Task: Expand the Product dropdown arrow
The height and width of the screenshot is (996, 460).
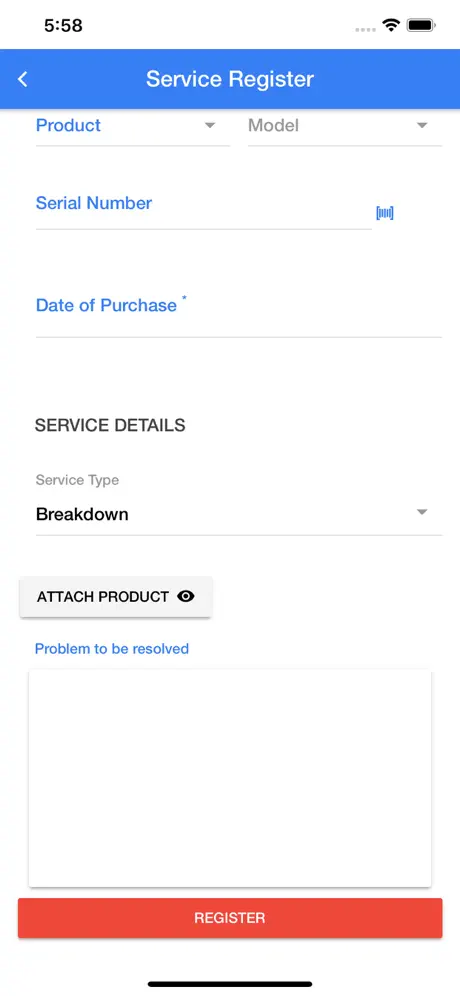Action: [210, 126]
